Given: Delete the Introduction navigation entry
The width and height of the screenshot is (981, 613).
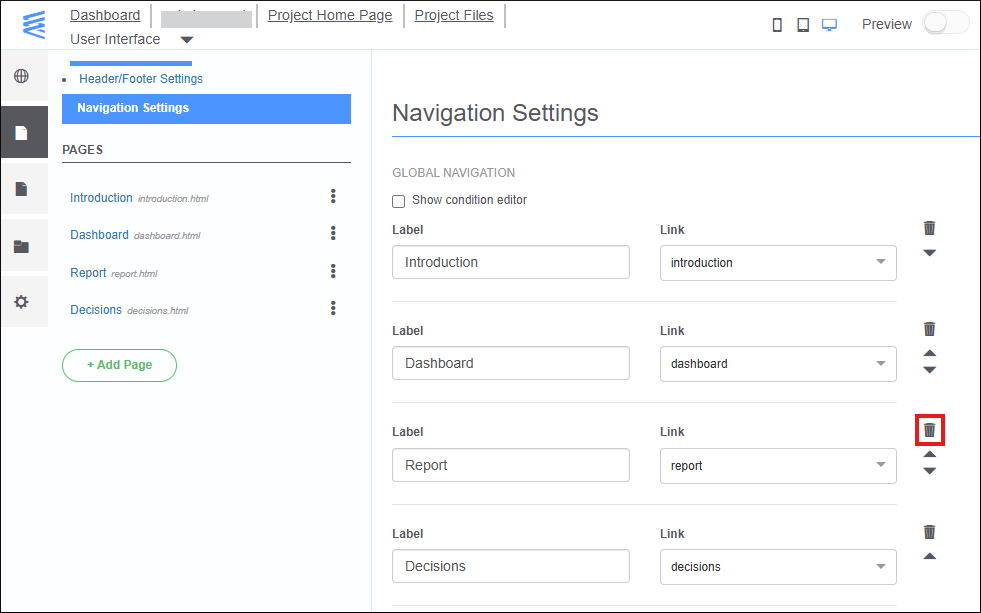Looking at the screenshot, I should [929, 228].
